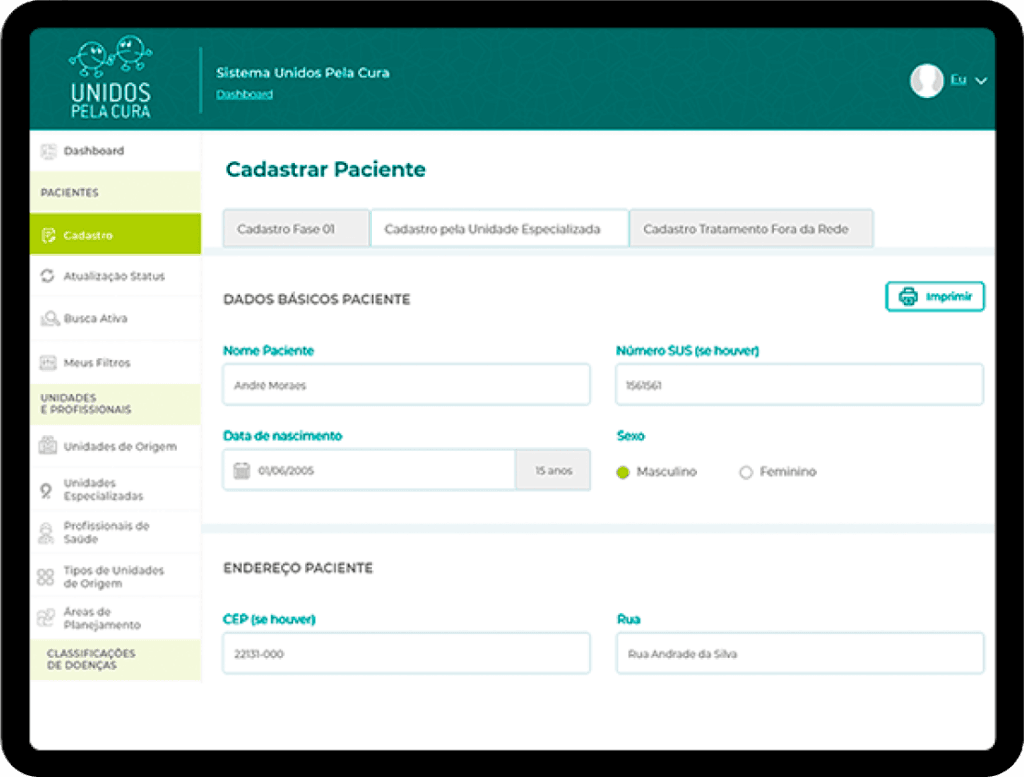Click the Cadastro form icon
The height and width of the screenshot is (777, 1024).
[47, 236]
